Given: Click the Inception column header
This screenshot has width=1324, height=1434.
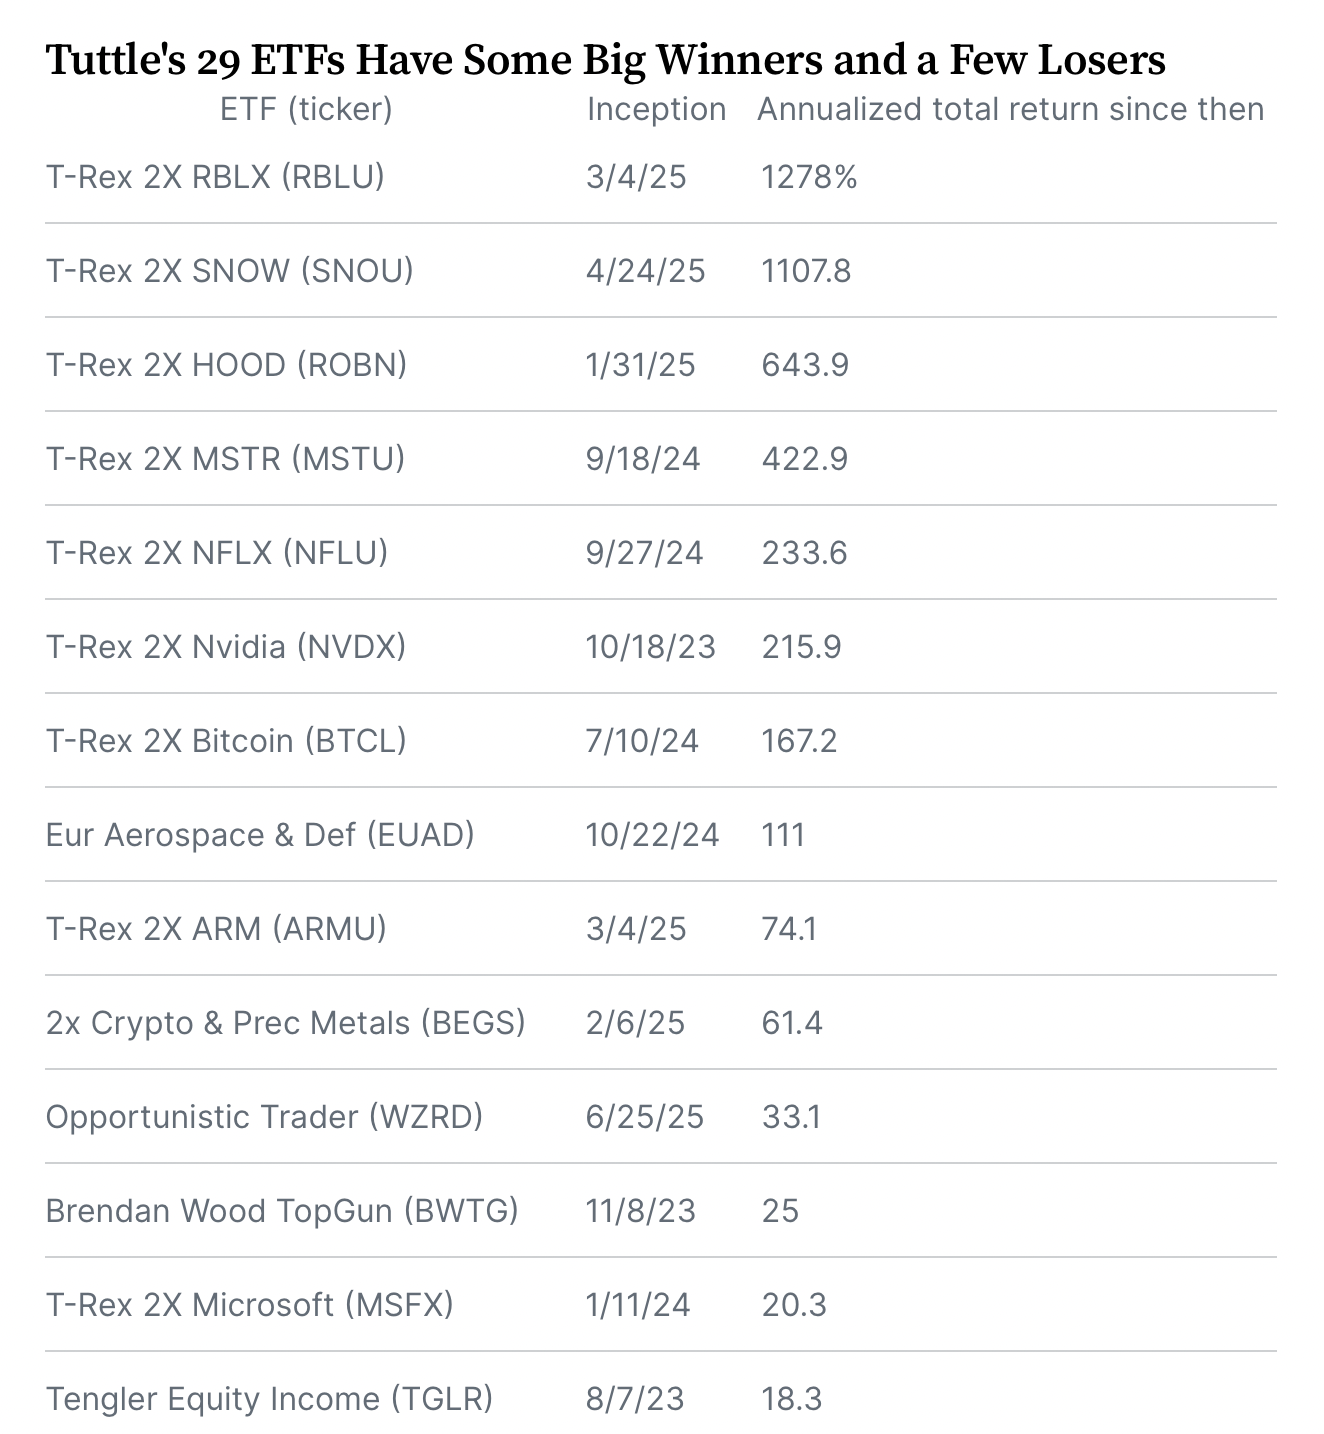Looking at the screenshot, I should point(656,109).
